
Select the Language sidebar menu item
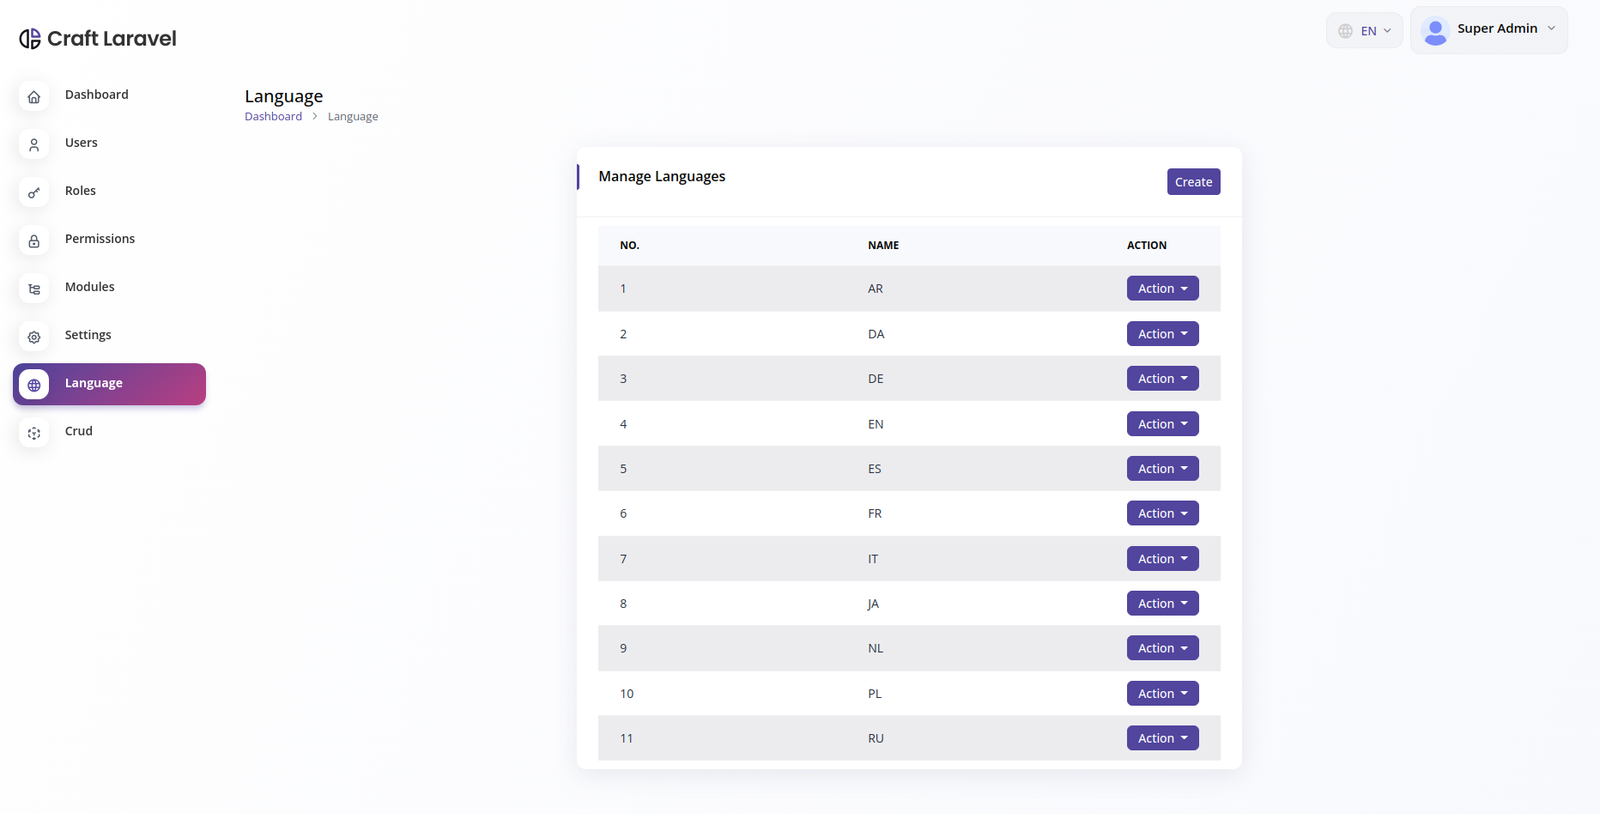point(109,384)
